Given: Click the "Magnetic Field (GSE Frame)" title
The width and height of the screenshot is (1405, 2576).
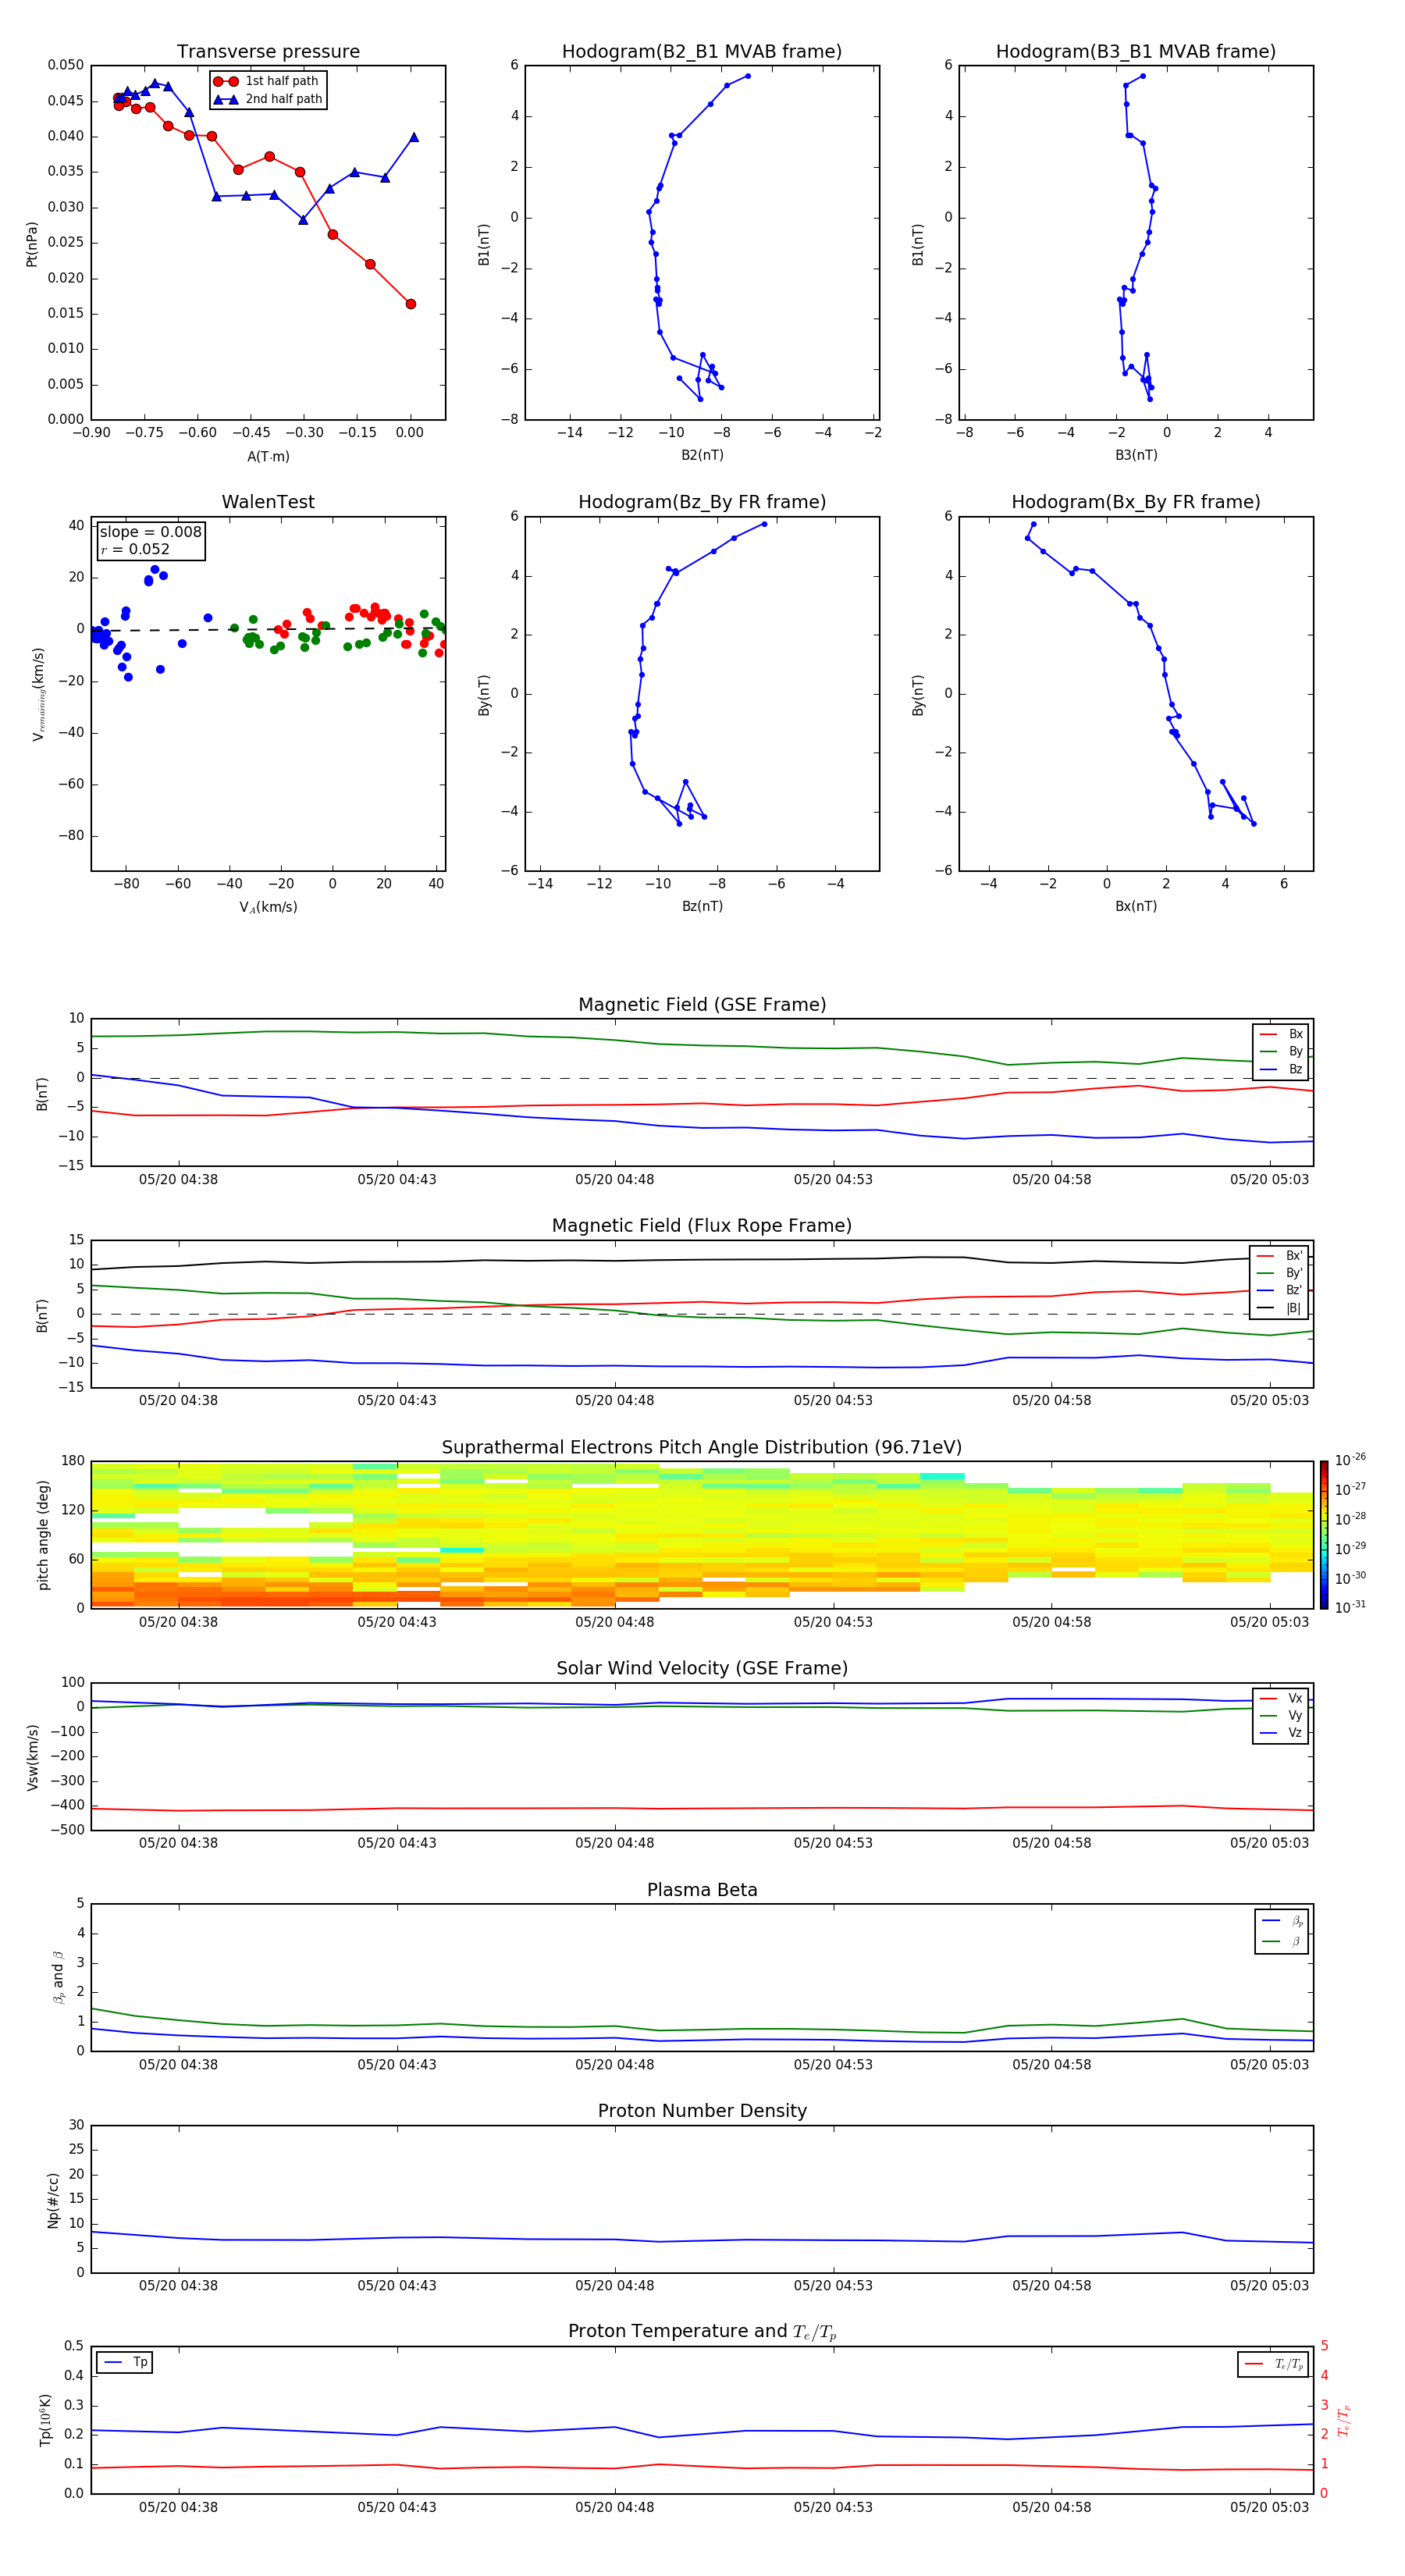Looking at the screenshot, I should [702, 1005].
